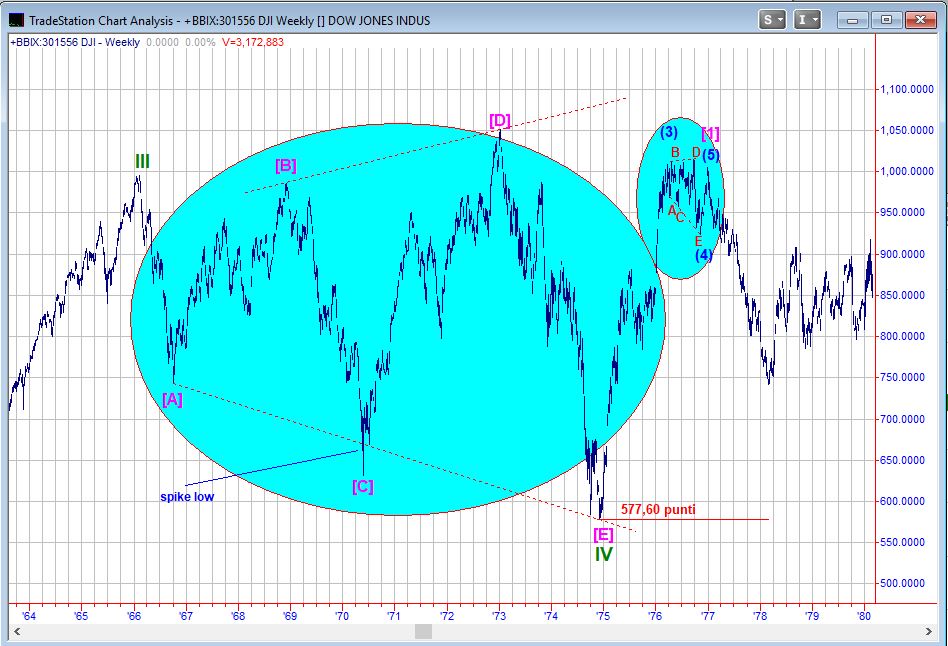Close the Chart Analysis window

[920, 20]
